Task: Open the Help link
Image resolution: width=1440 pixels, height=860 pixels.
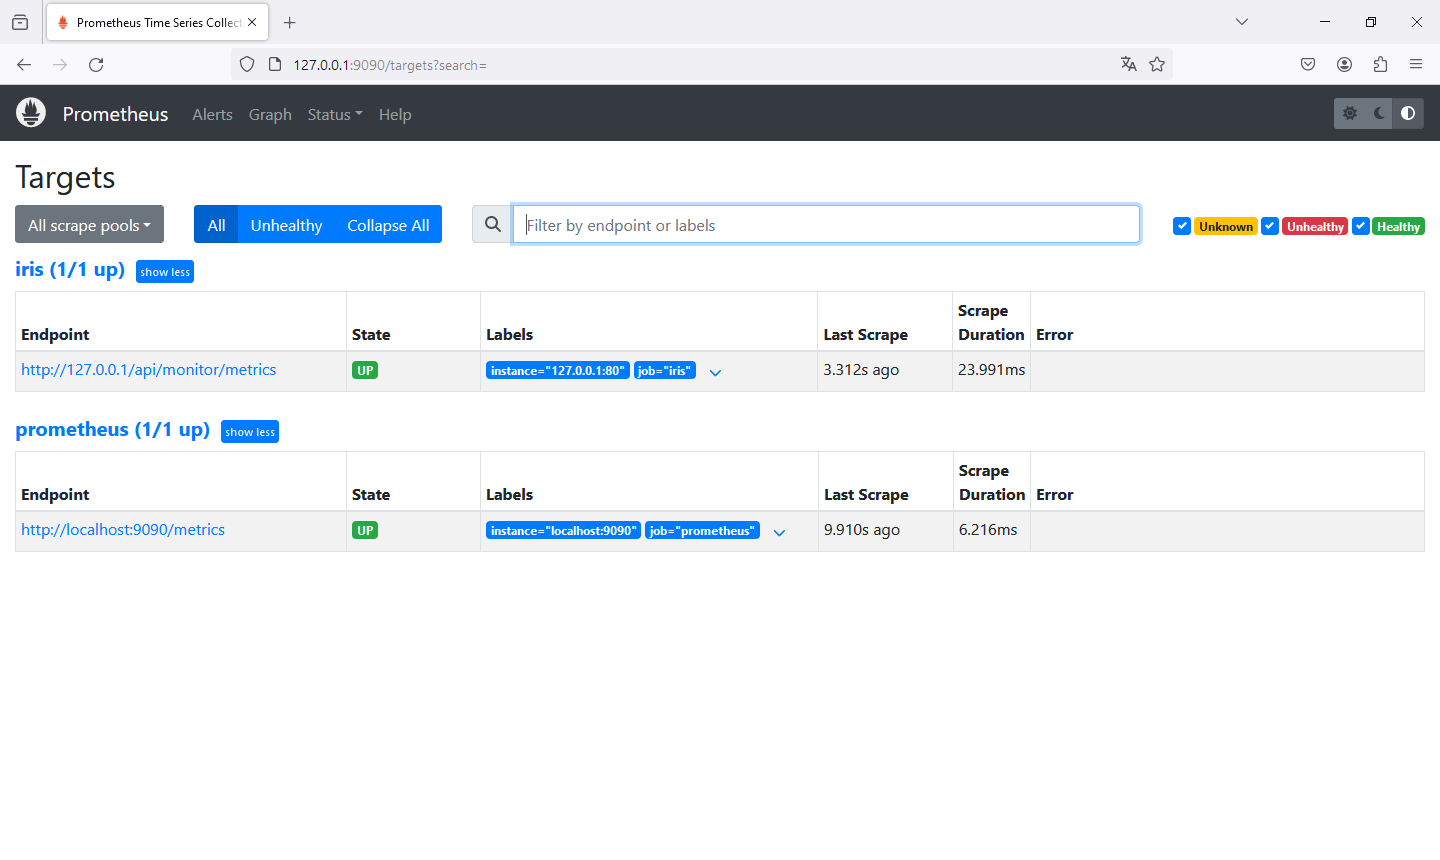Action: tap(395, 114)
